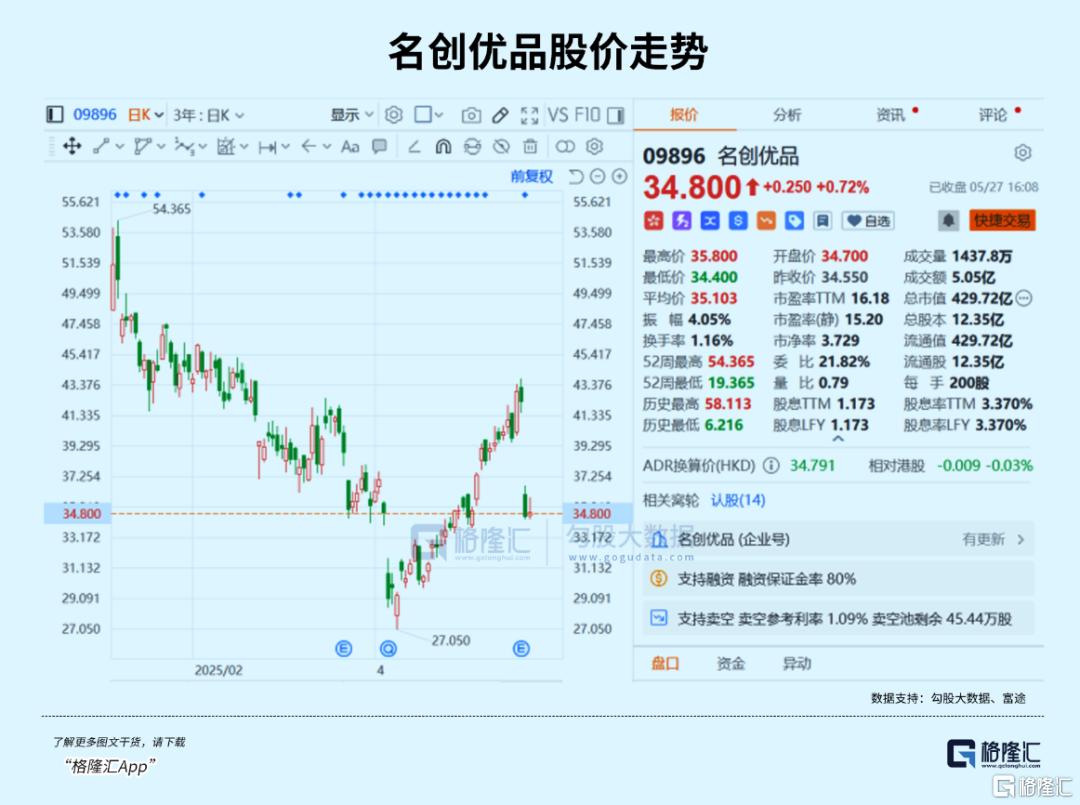Add a comment bubble note
This screenshot has width=1080, height=805.
coord(380,146)
